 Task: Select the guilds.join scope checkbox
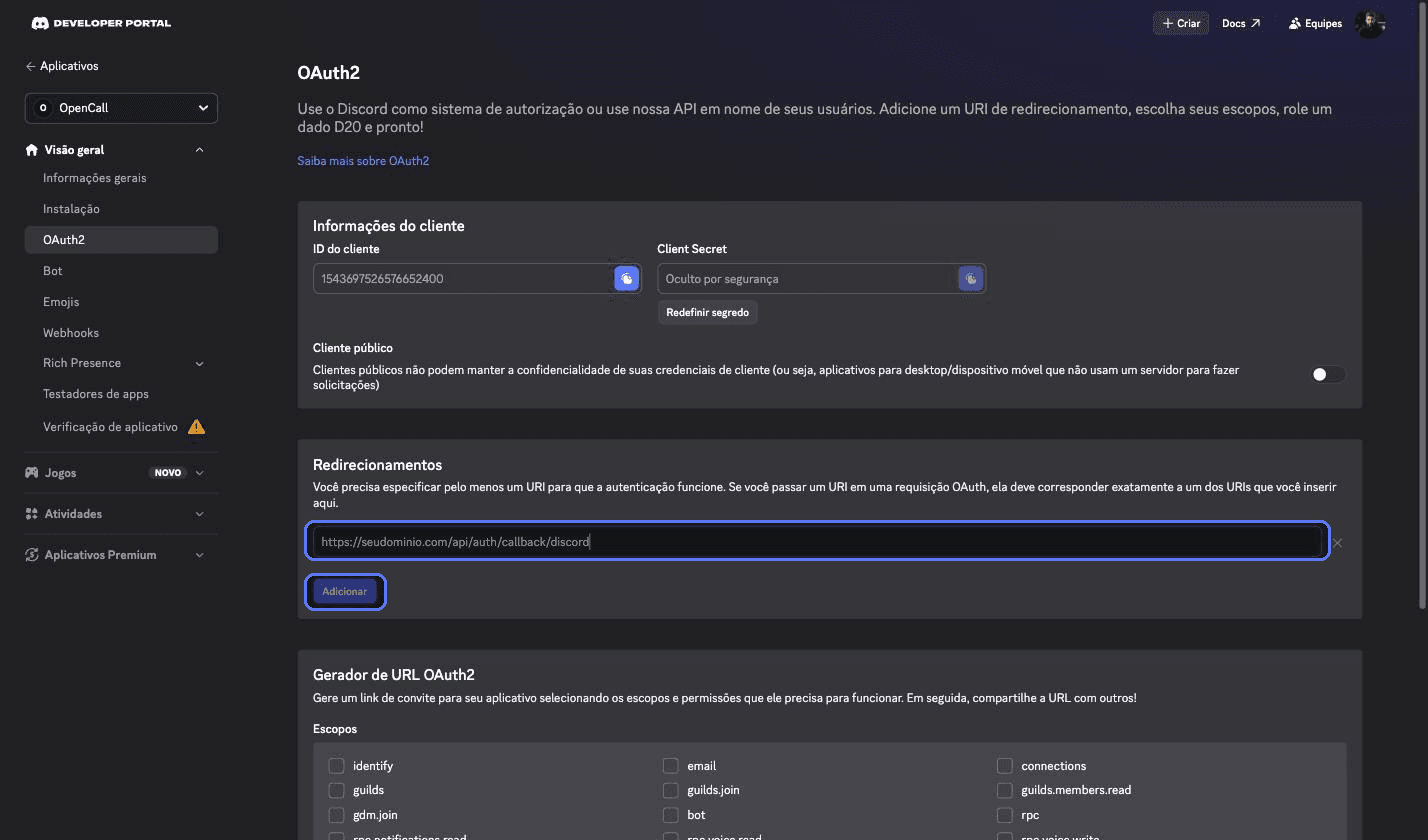point(670,790)
